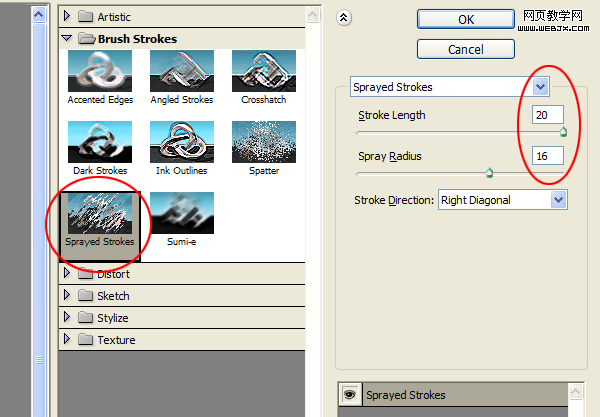Expand the Distort filter category
The width and height of the screenshot is (600, 417).
(67, 273)
